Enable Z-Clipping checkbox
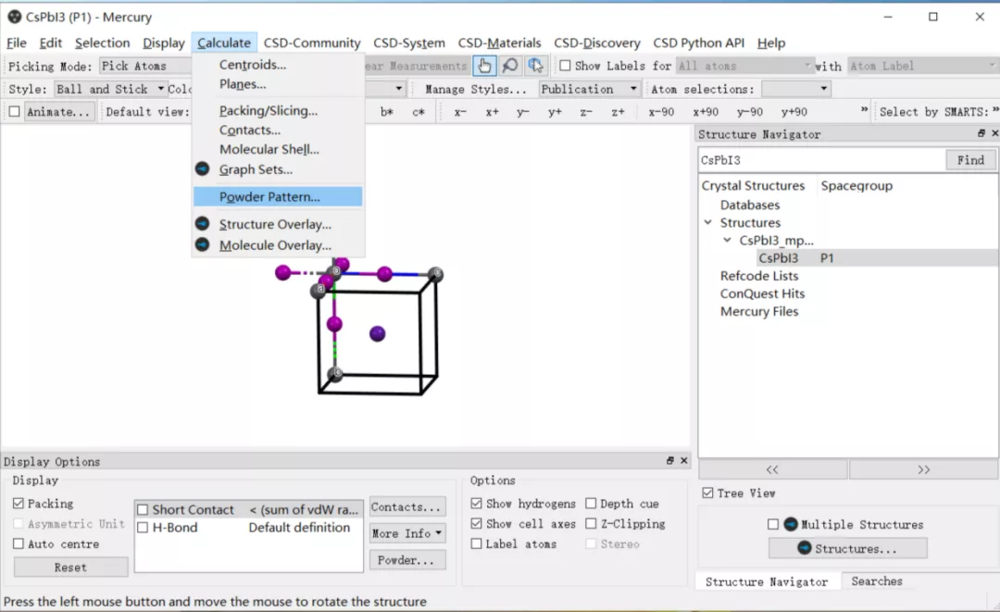This screenshot has height=612, width=1000. click(x=591, y=523)
